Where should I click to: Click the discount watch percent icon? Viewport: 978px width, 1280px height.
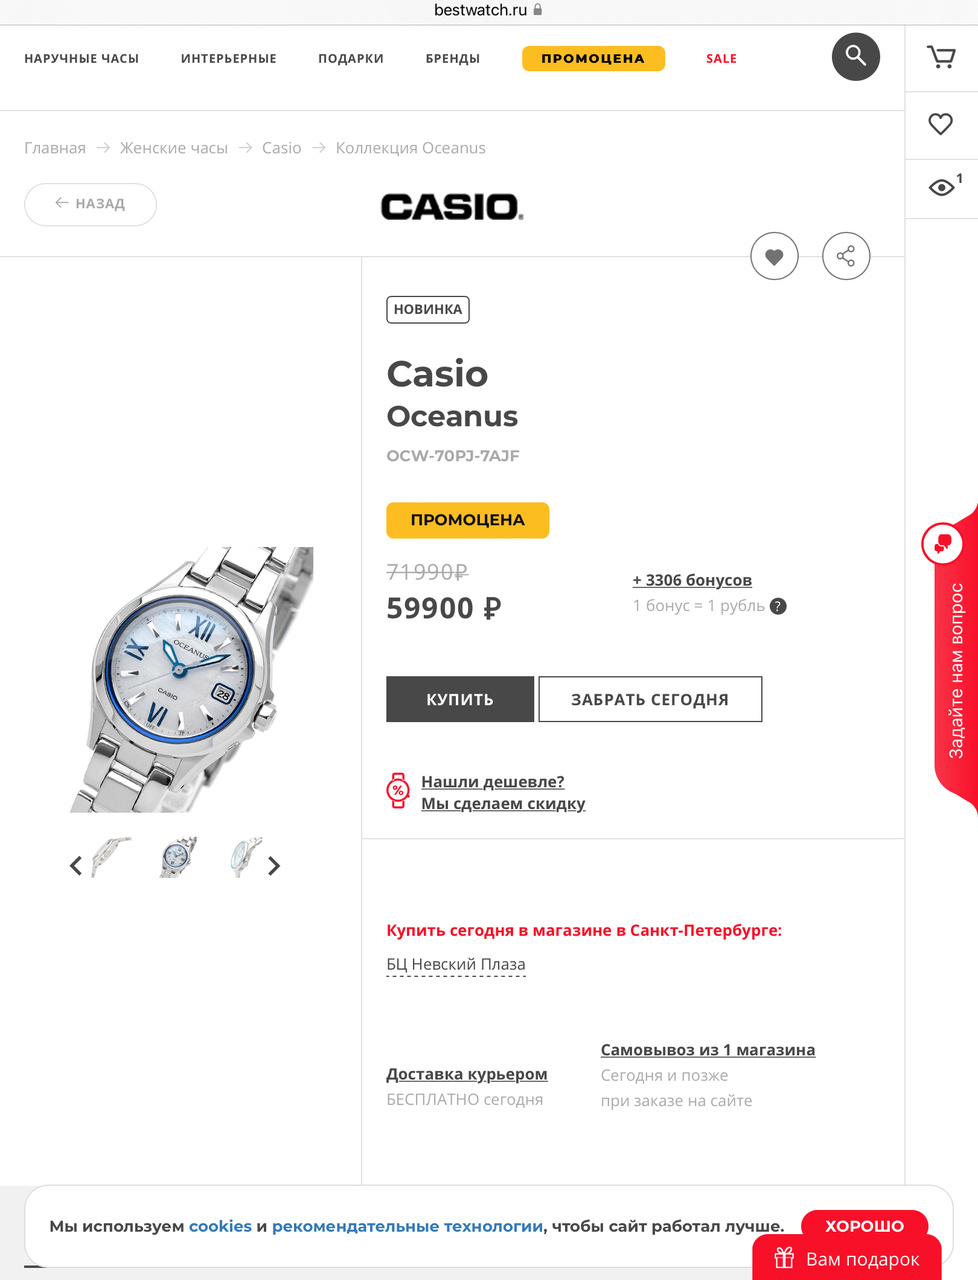(x=398, y=791)
